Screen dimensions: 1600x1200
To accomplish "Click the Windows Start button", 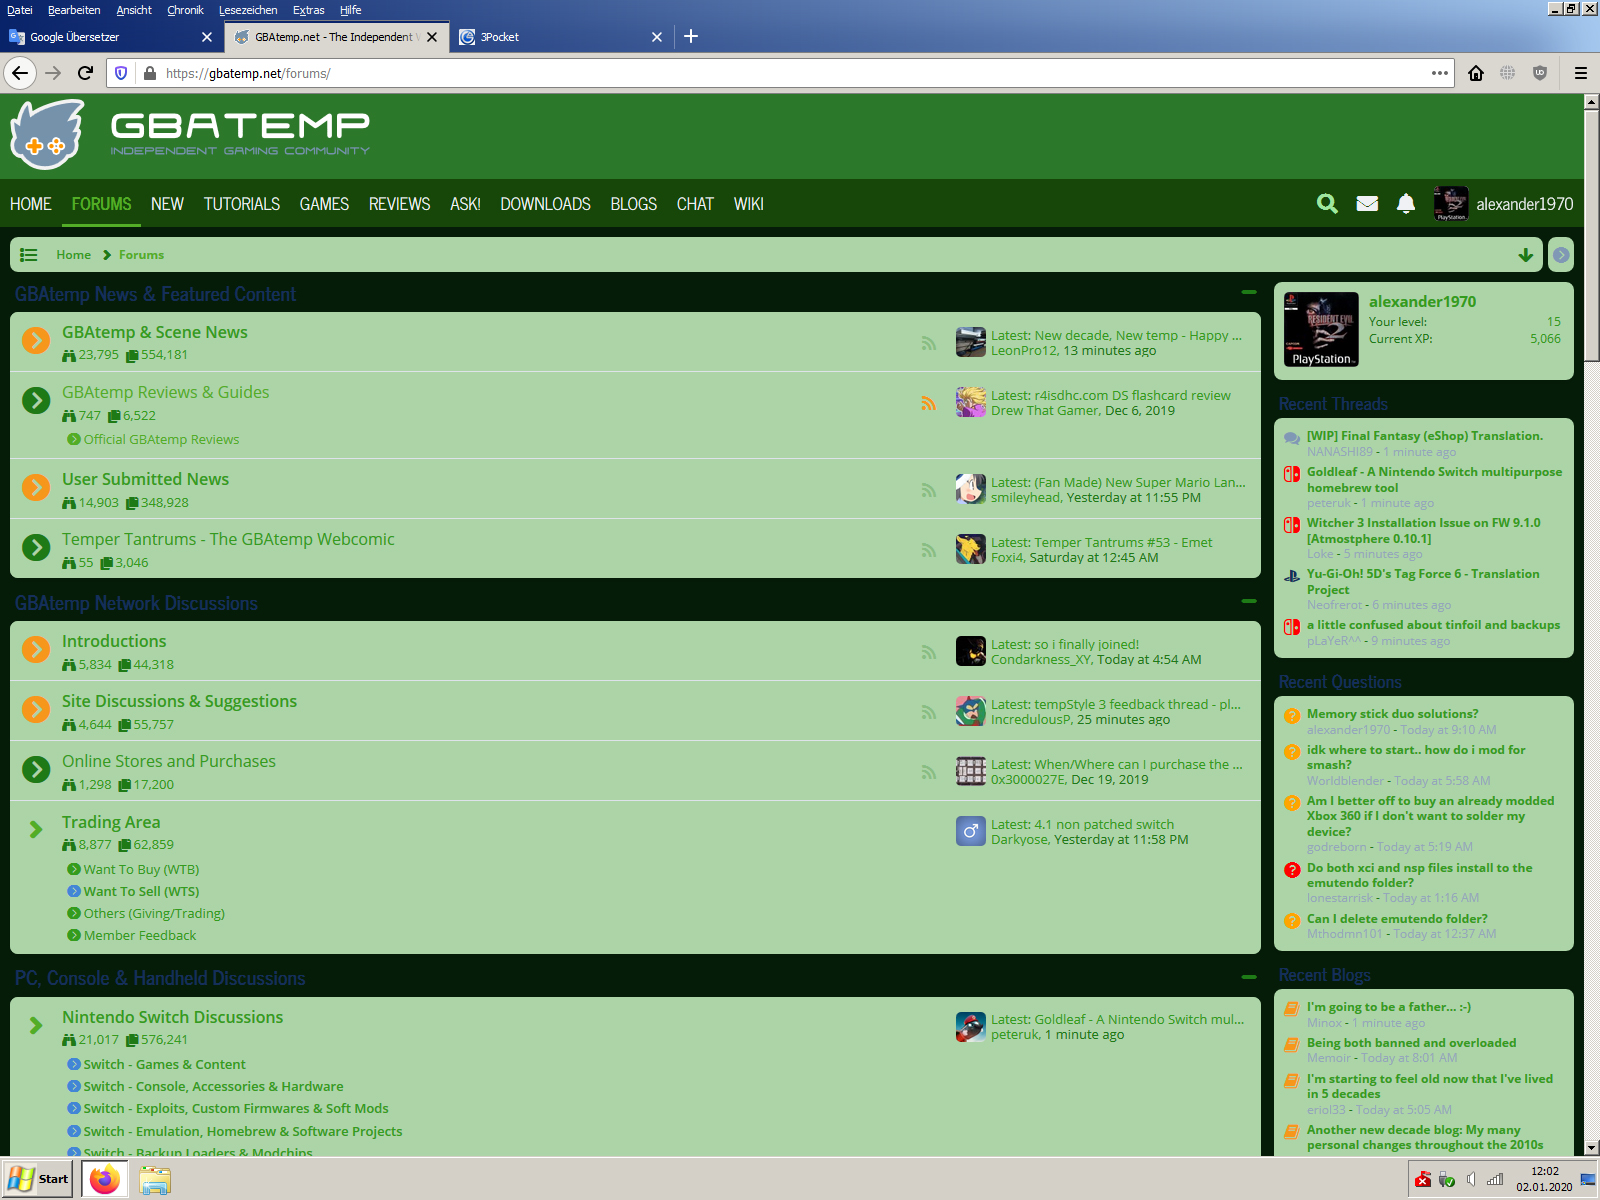I will click(x=37, y=1180).
